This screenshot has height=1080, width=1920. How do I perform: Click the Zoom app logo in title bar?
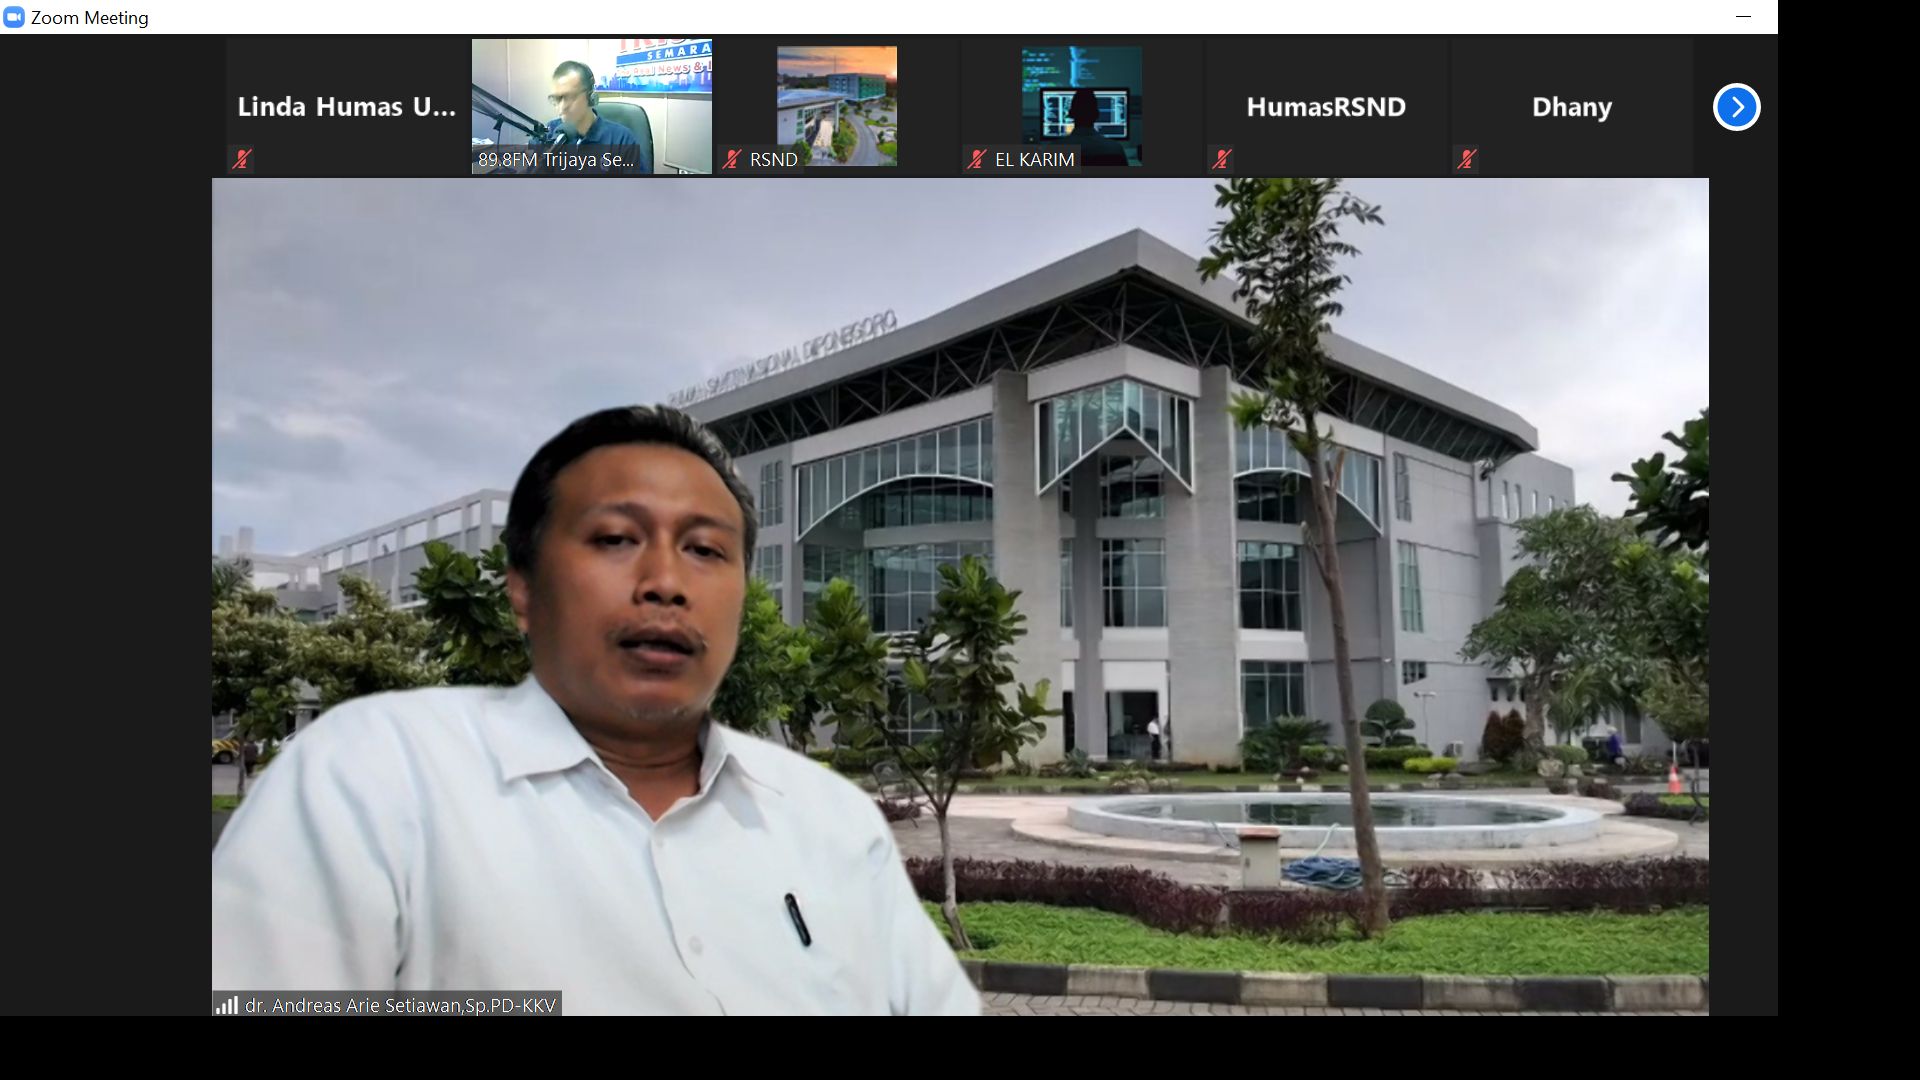(x=14, y=17)
